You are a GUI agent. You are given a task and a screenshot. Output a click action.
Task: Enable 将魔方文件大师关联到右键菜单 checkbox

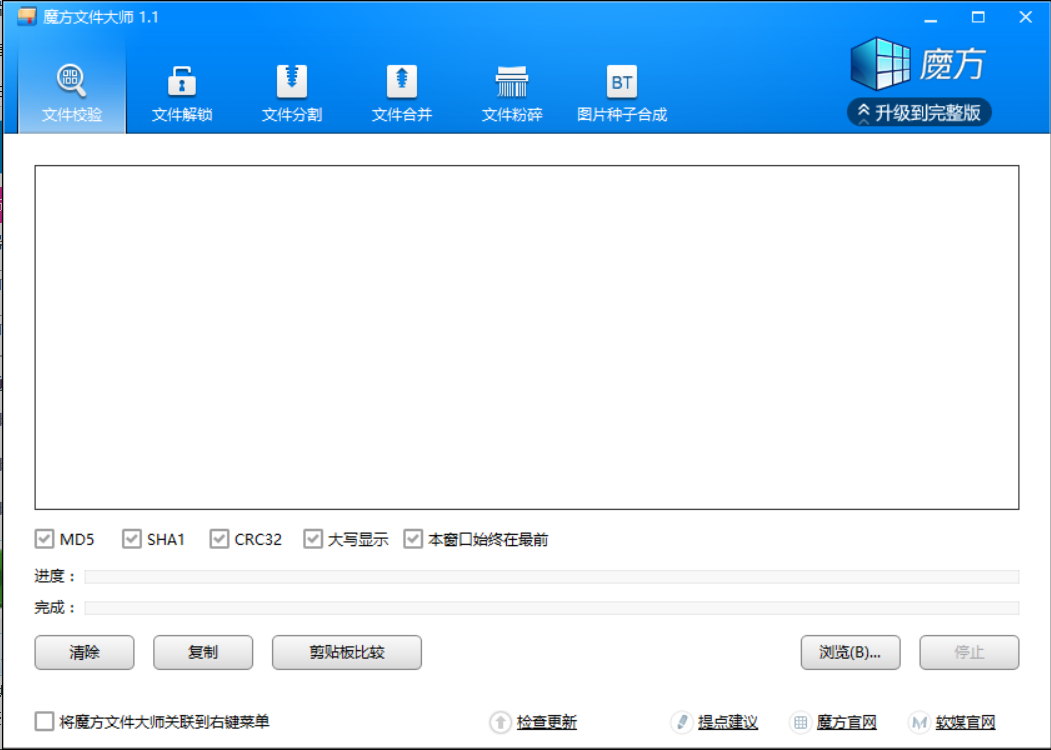pos(44,721)
